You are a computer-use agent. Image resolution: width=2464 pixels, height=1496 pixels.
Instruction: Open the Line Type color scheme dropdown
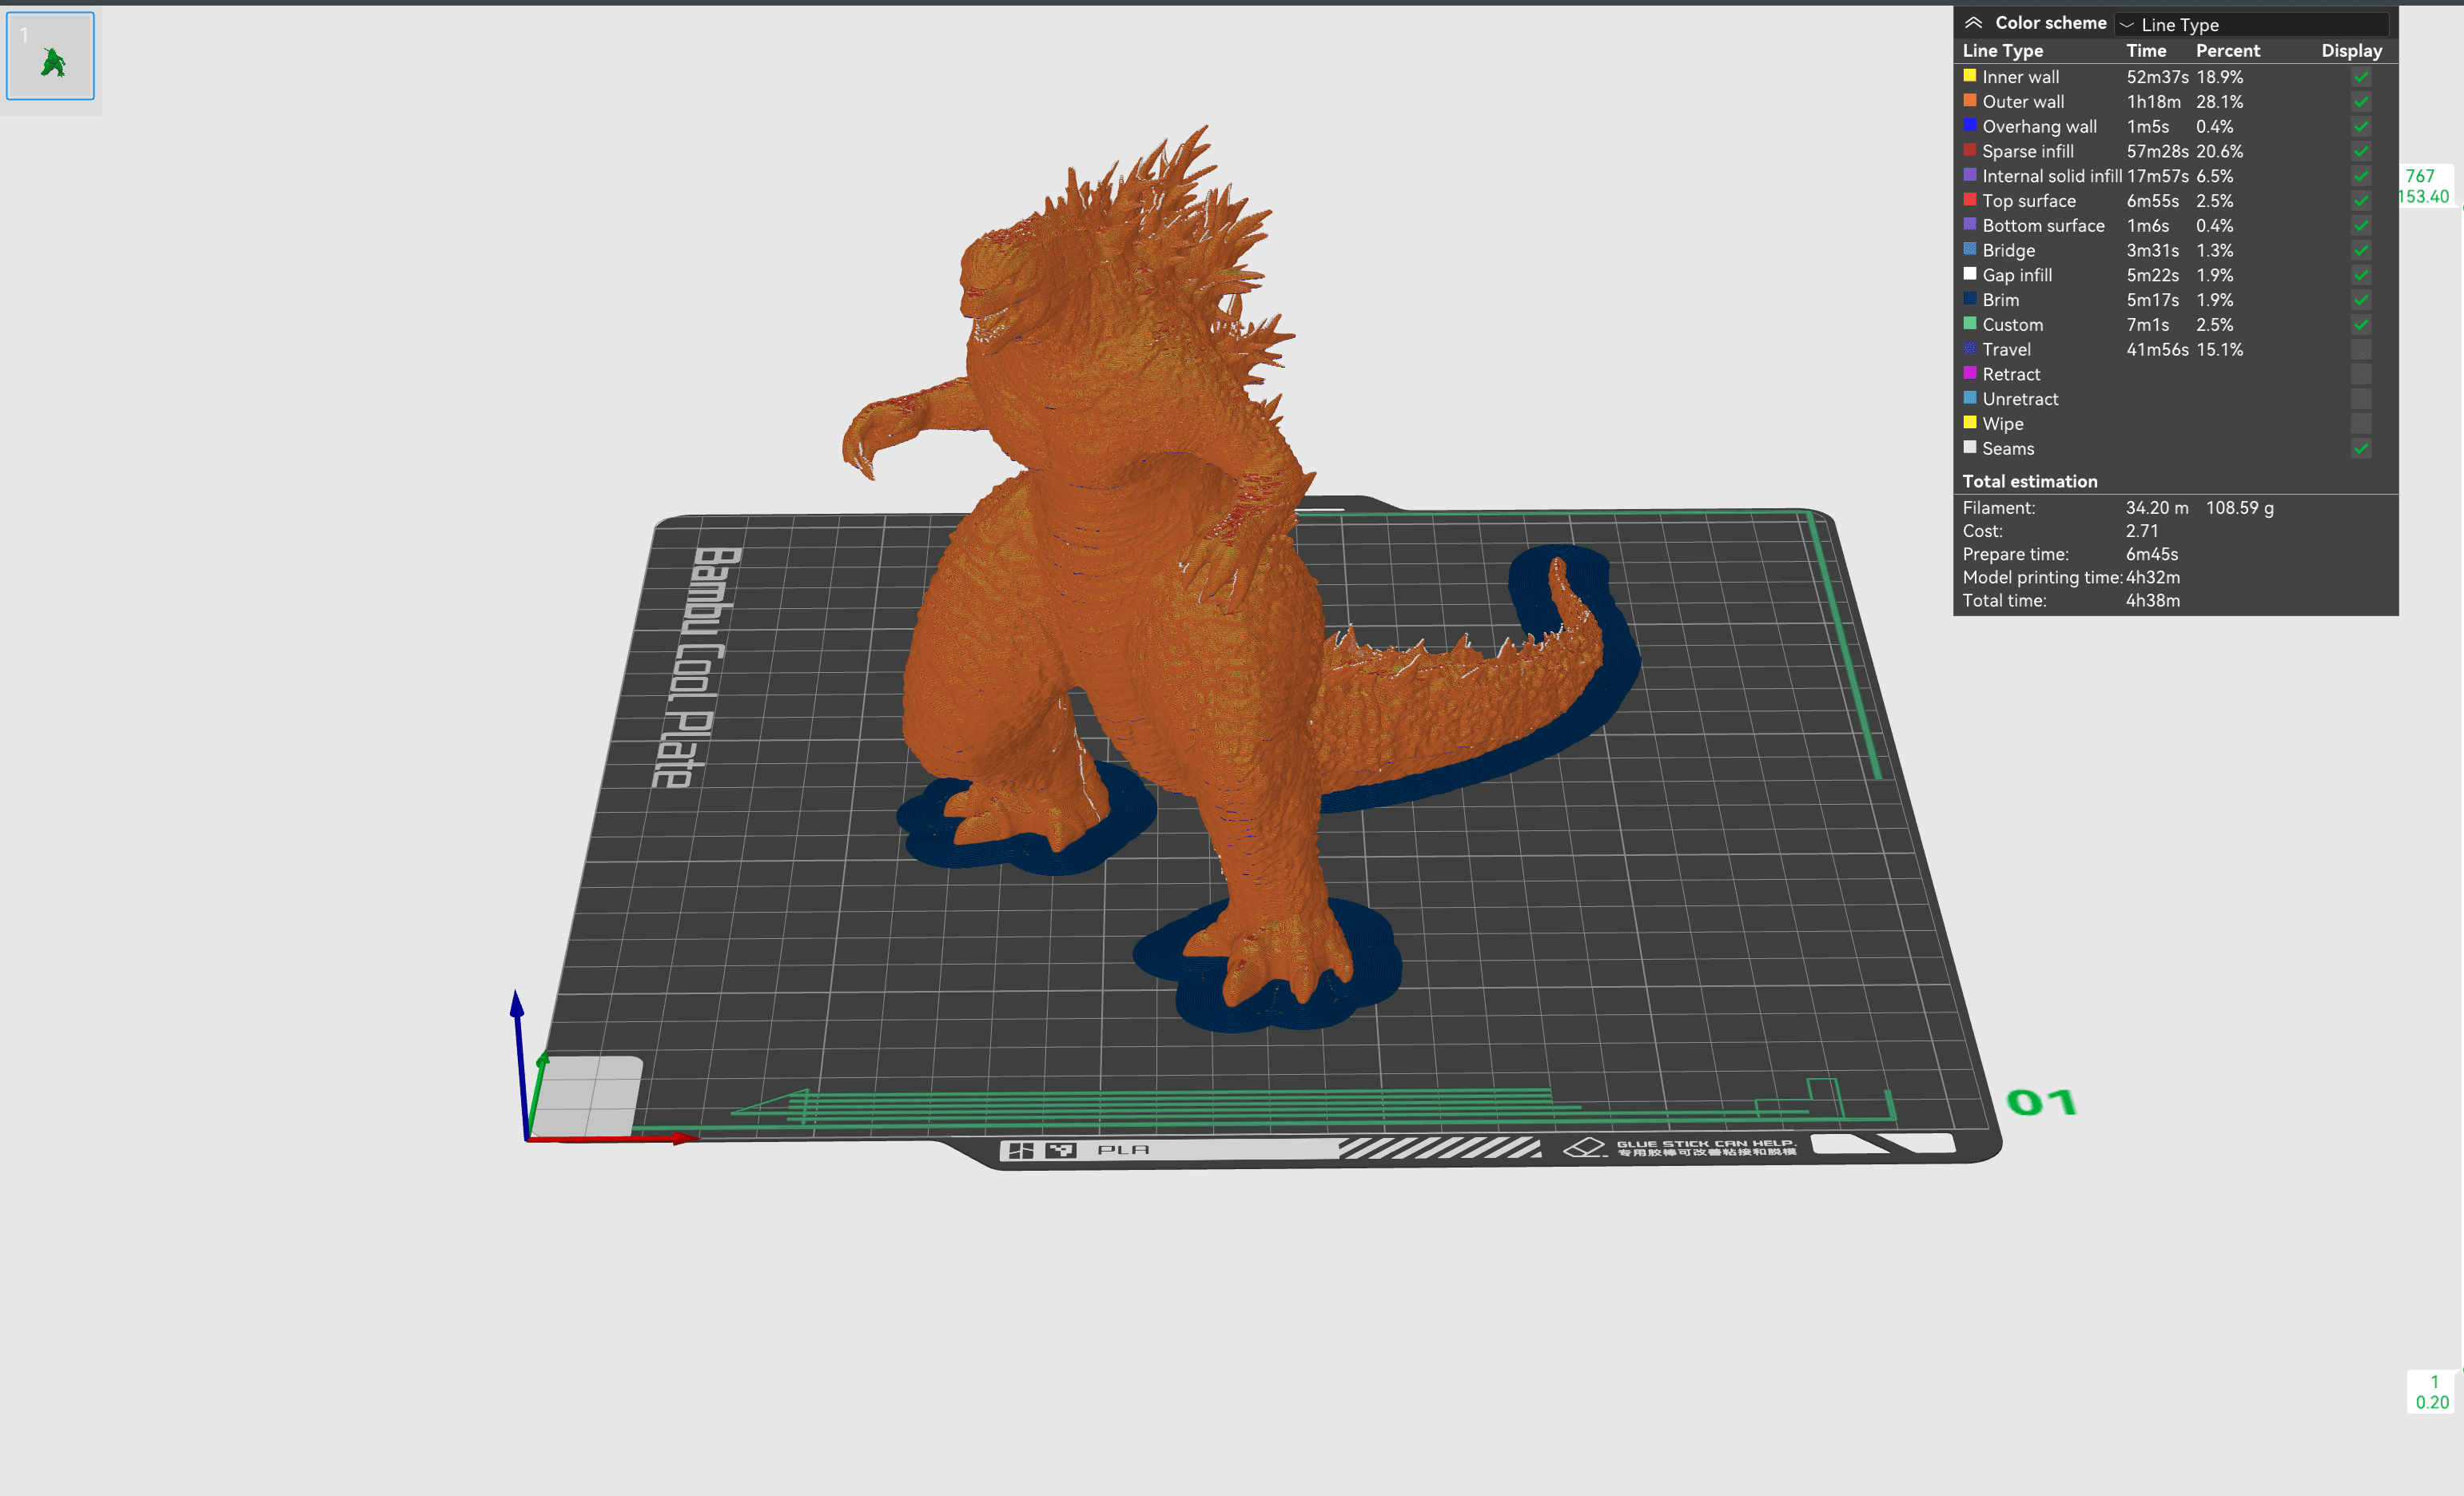click(x=2251, y=24)
